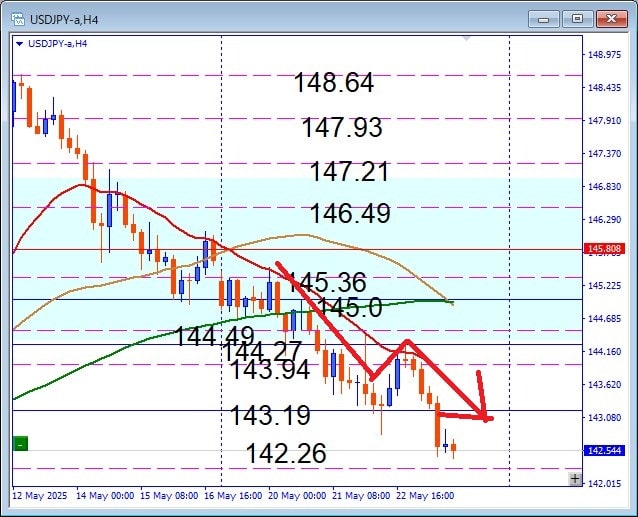The width and height of the screenshot is (638, 517).
Task: Click the 14 May 00:00 time axis label
Action: pos(105,496)
